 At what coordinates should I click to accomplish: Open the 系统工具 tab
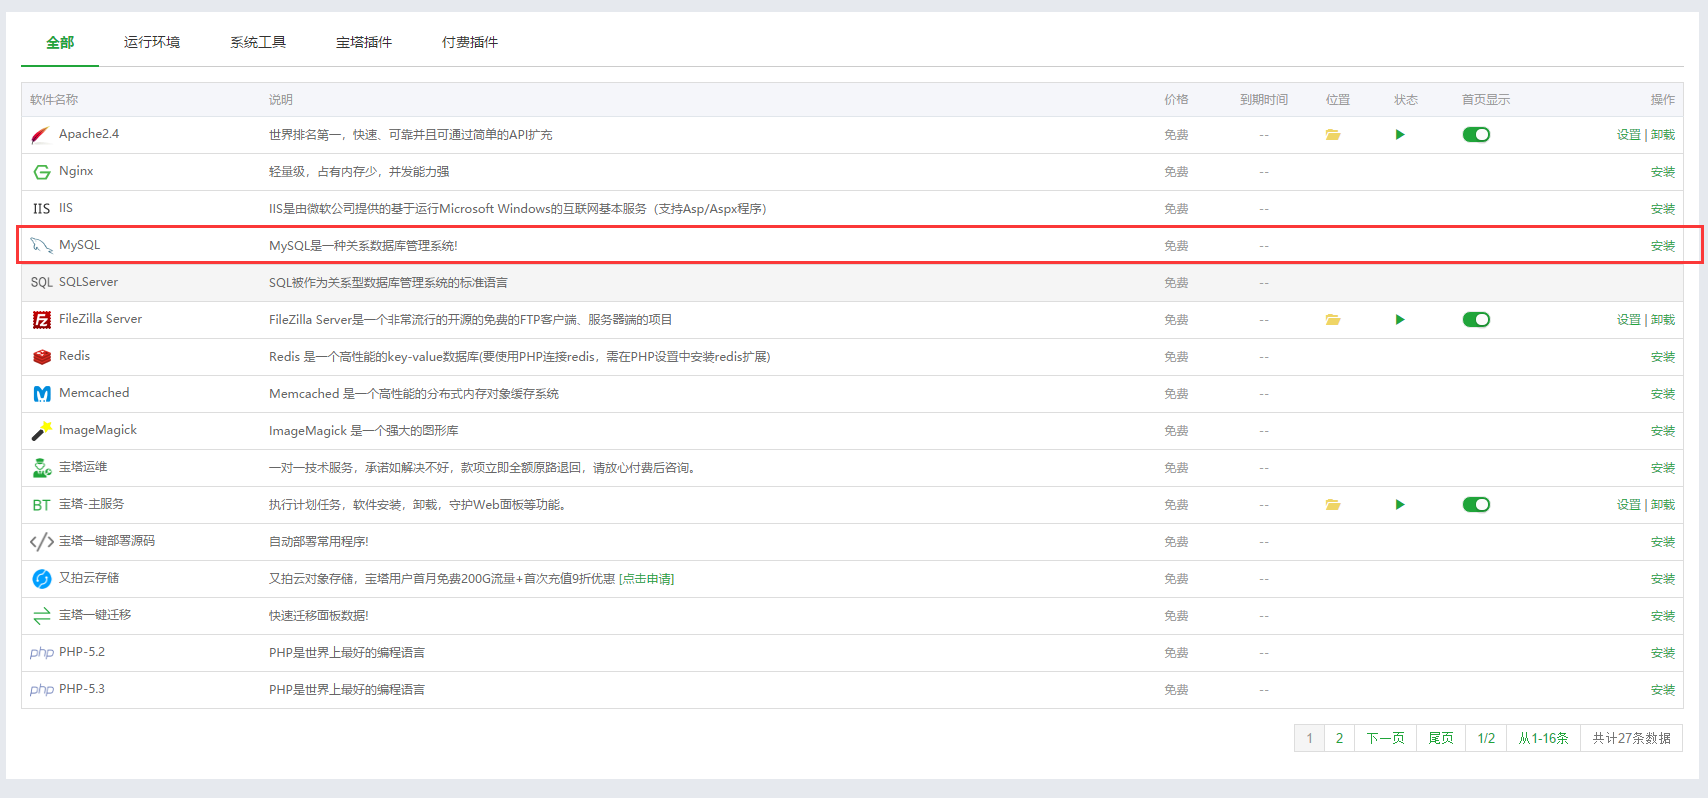coord(258,42)
